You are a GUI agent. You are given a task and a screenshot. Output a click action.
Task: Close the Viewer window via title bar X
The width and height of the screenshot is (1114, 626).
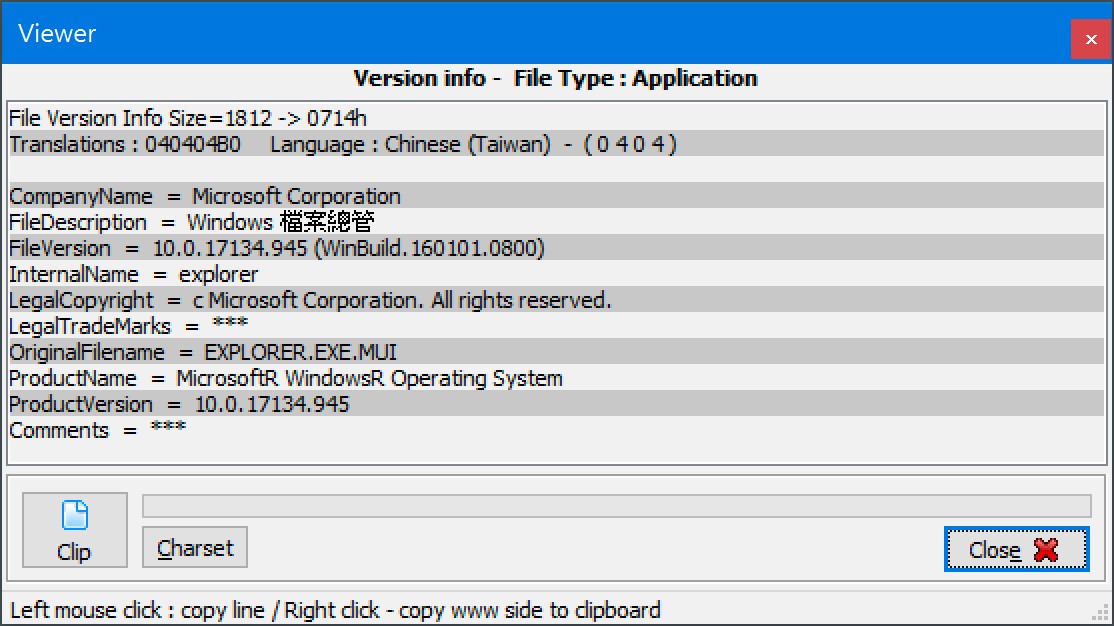1091,40
